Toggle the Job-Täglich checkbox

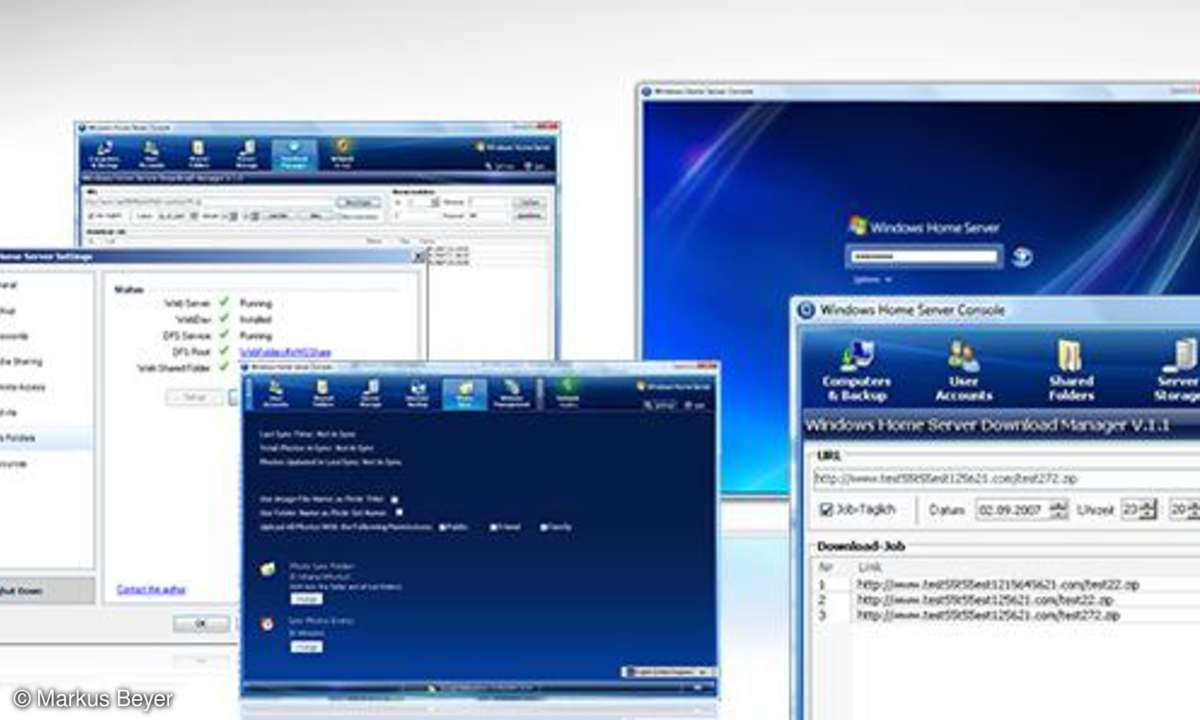tap(826, 509)
